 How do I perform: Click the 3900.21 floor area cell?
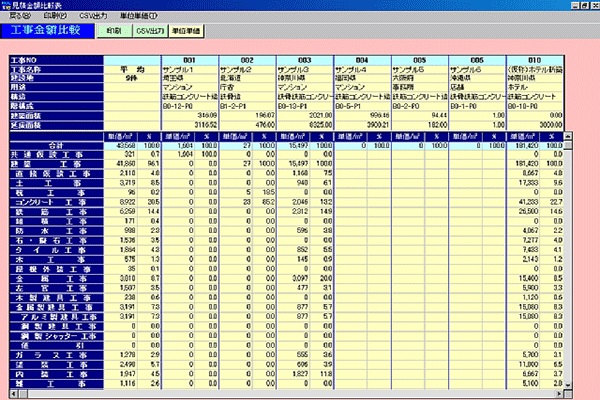click(362, 125)
